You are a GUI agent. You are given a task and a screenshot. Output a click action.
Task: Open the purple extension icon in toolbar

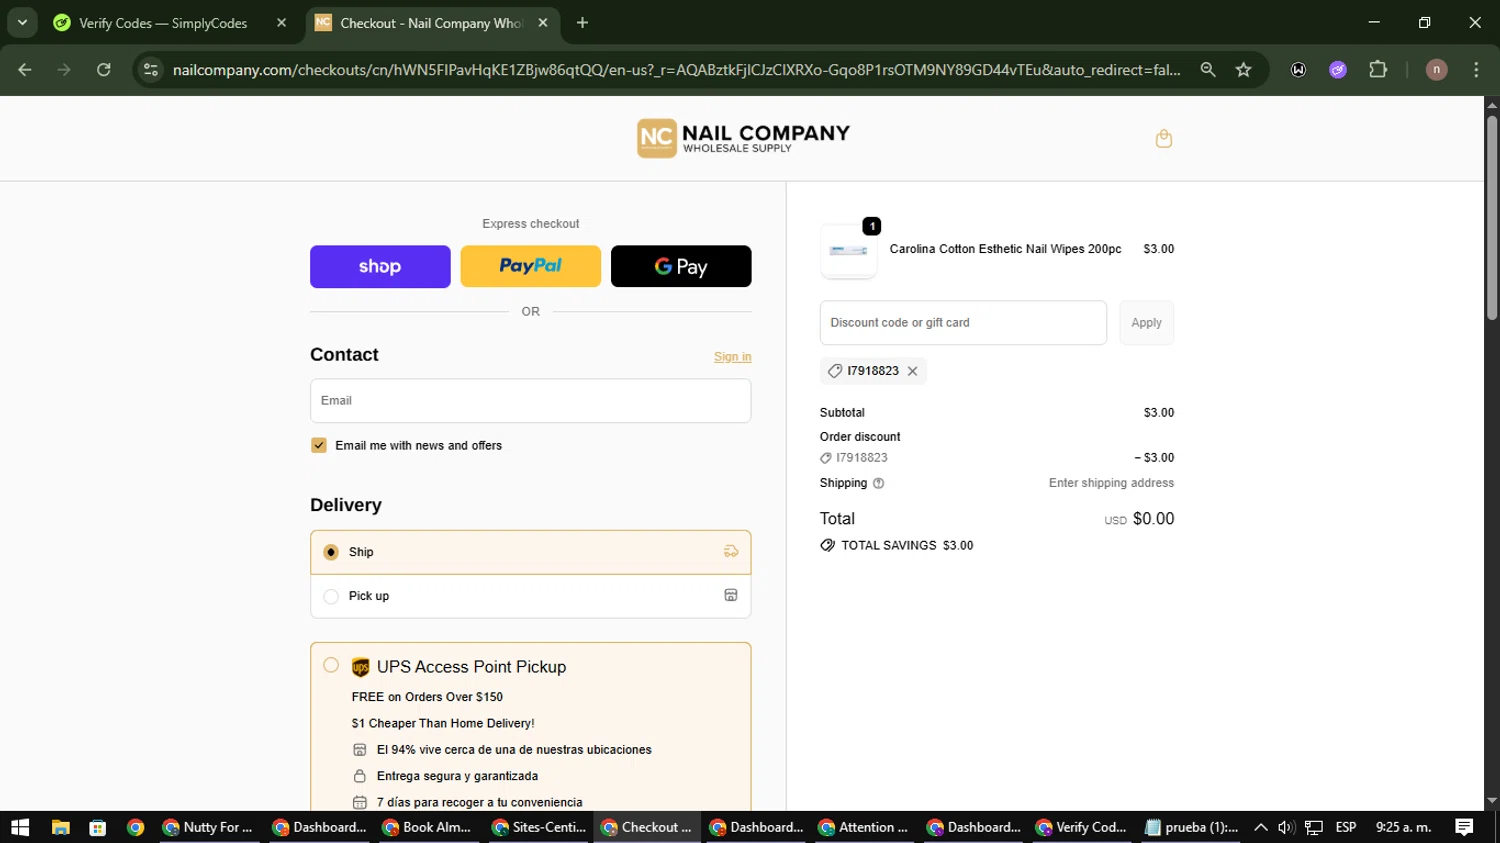(1338, 70)
